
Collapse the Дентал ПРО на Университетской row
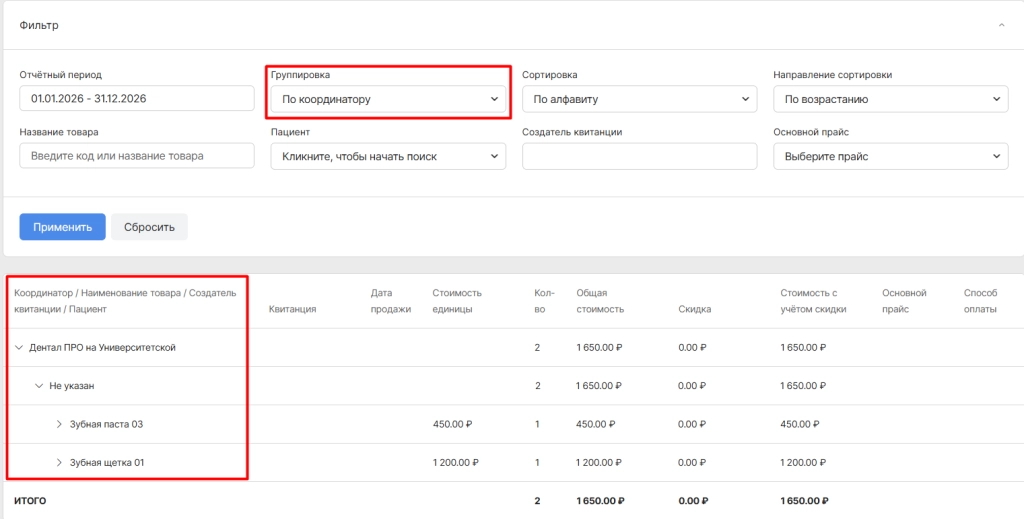(19, 348)
